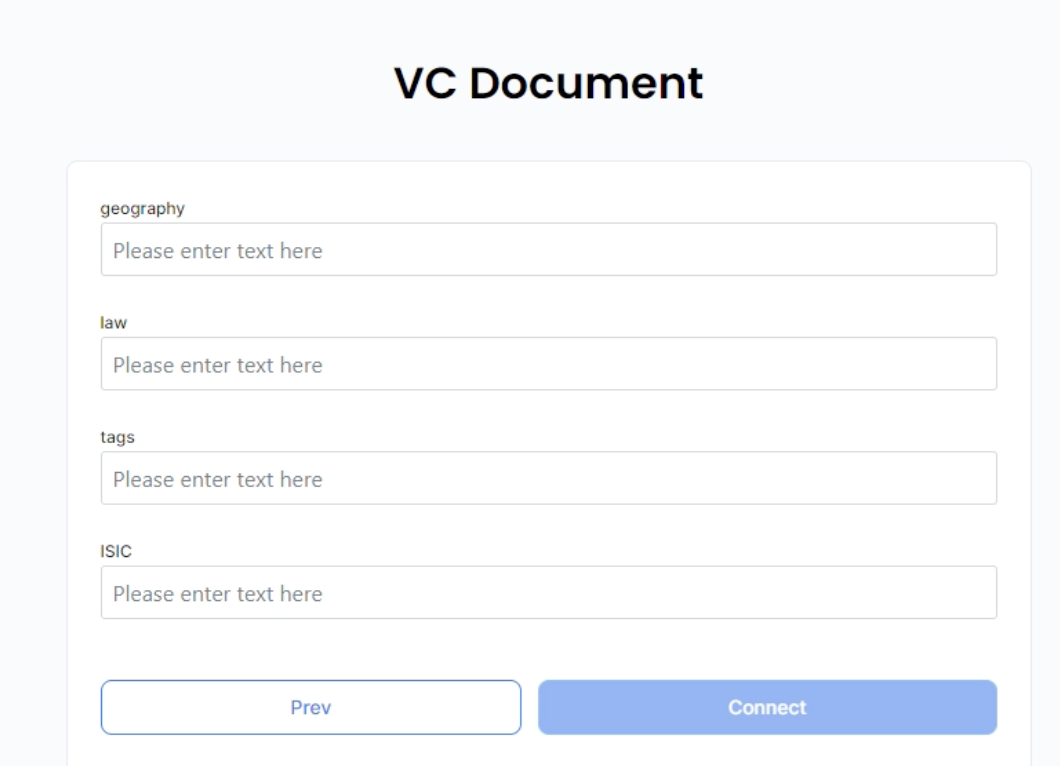This screenshot has width=1060, height=766.
Task: Click the blank page background beside the title
Action: (200, 84)
